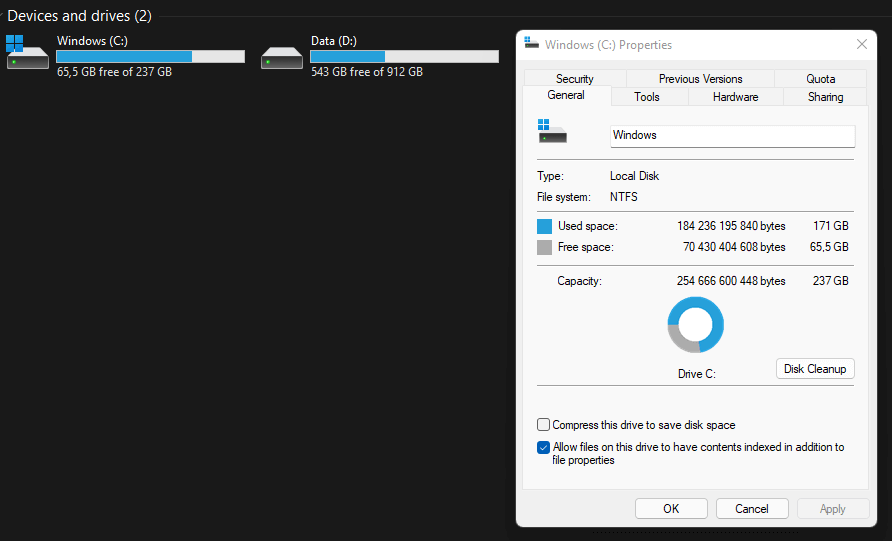Screen dimensions: 892x541
Task: Switch to the Hardware tab
Action: point(736,97)
